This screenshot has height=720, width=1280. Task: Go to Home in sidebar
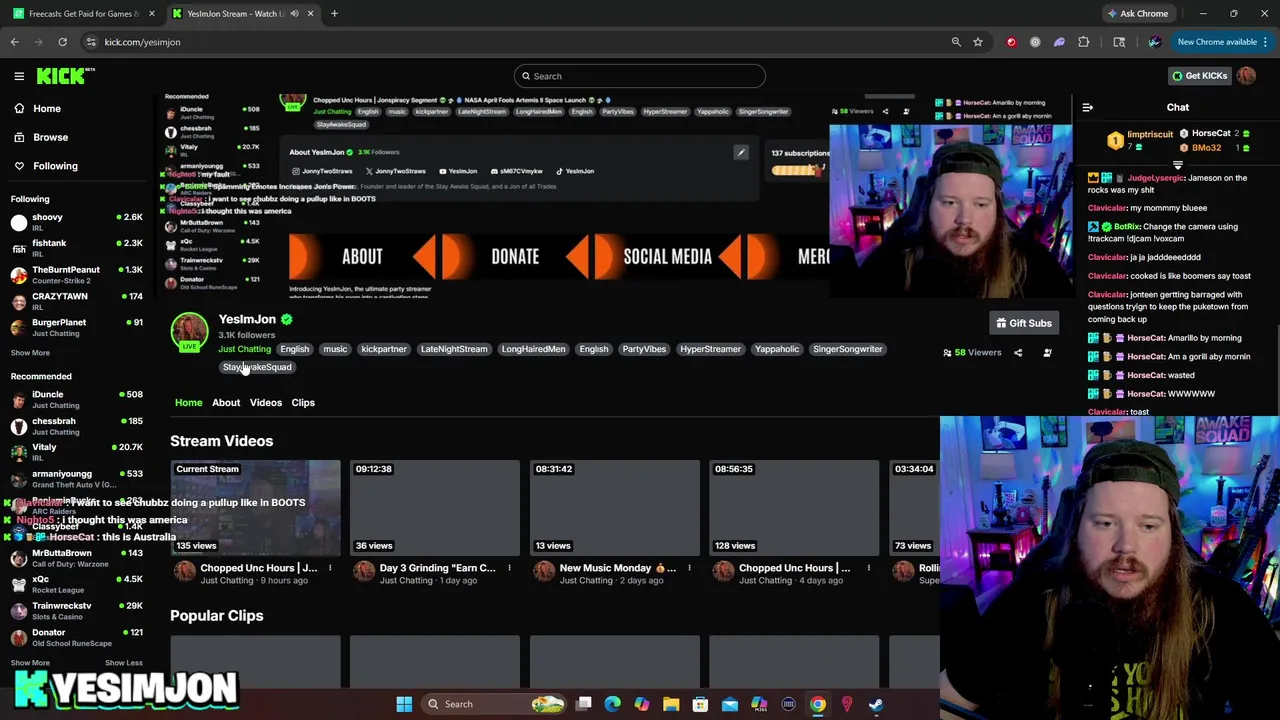pos(47,108)
